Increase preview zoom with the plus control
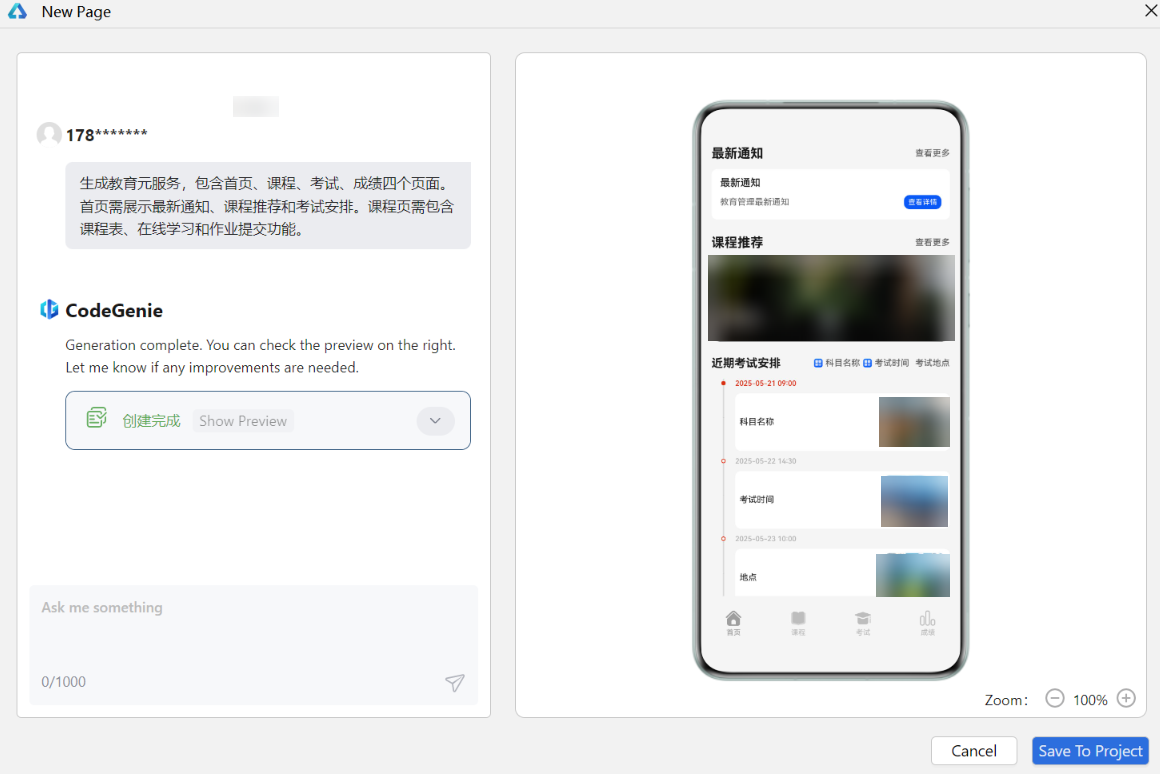This screenshot has height=774, width=1160. 1126,698
